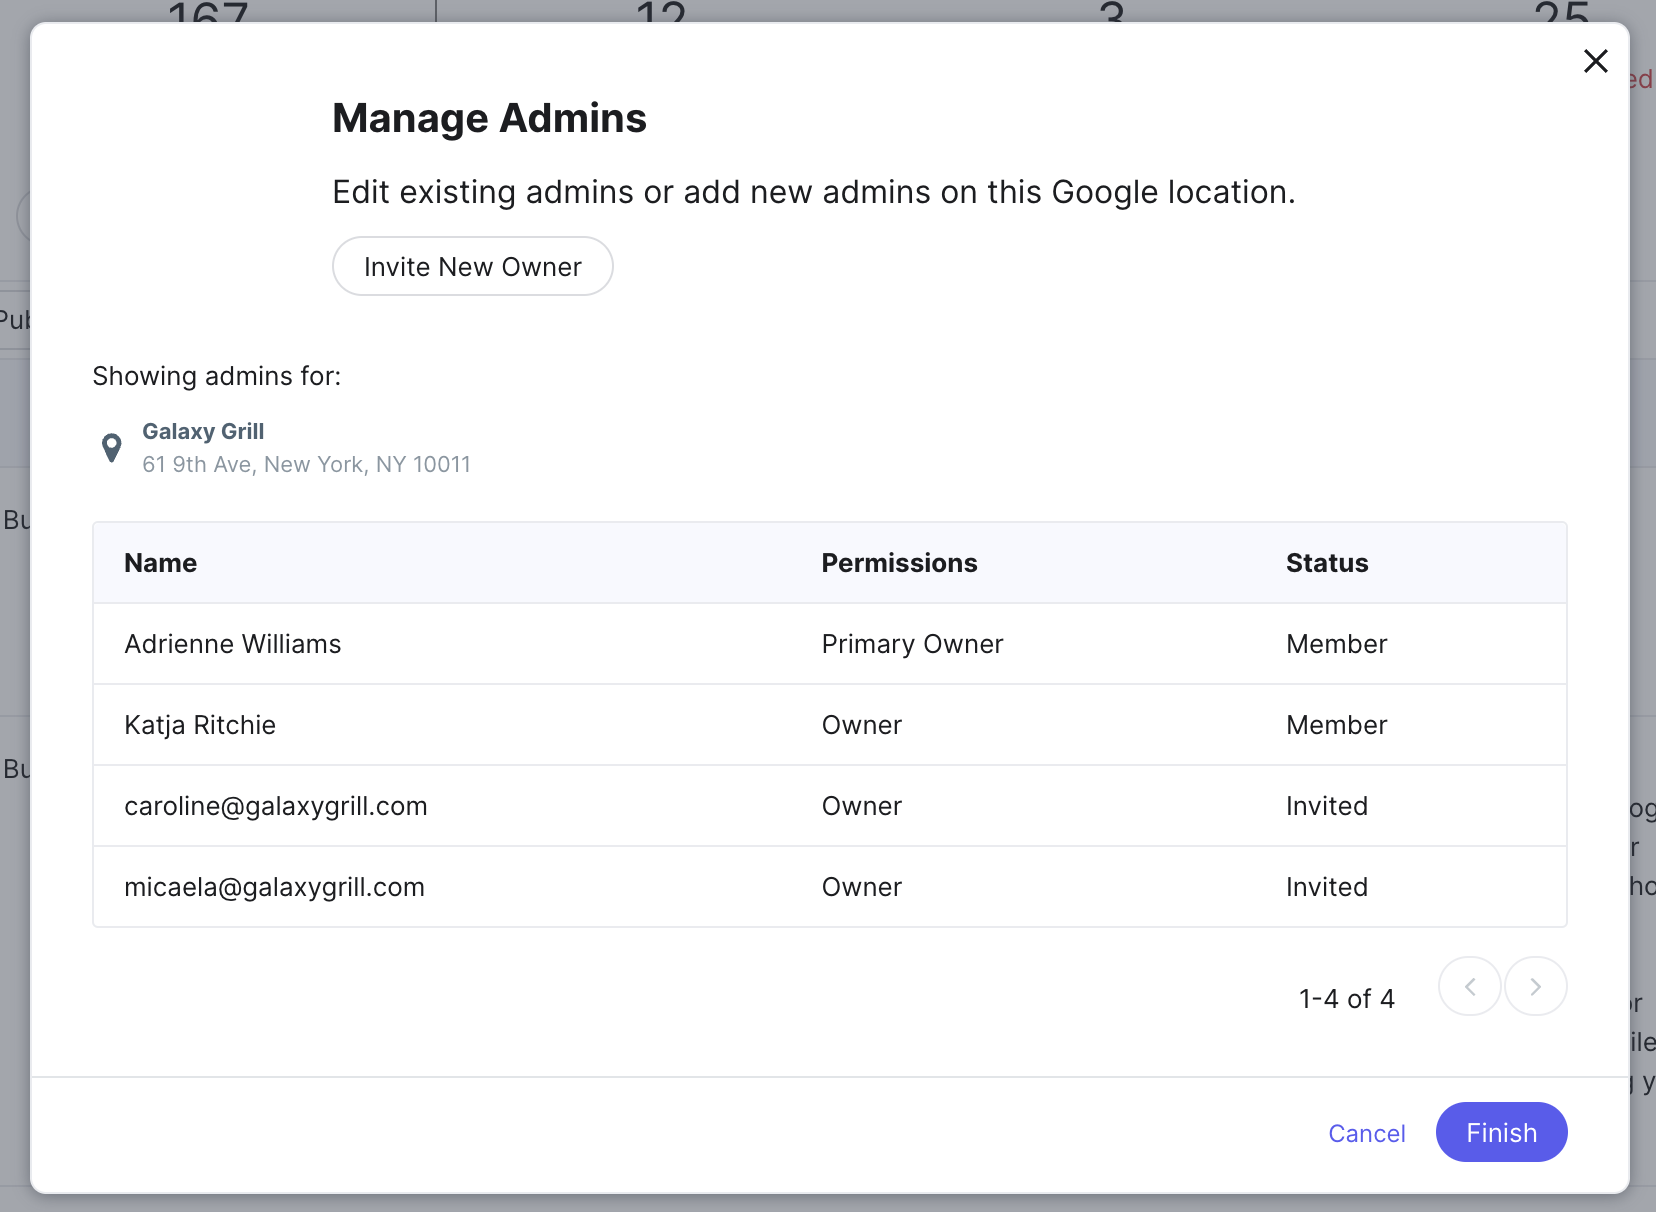
Task: Select the Adrienne Williams row
Action: pos(232,644)
